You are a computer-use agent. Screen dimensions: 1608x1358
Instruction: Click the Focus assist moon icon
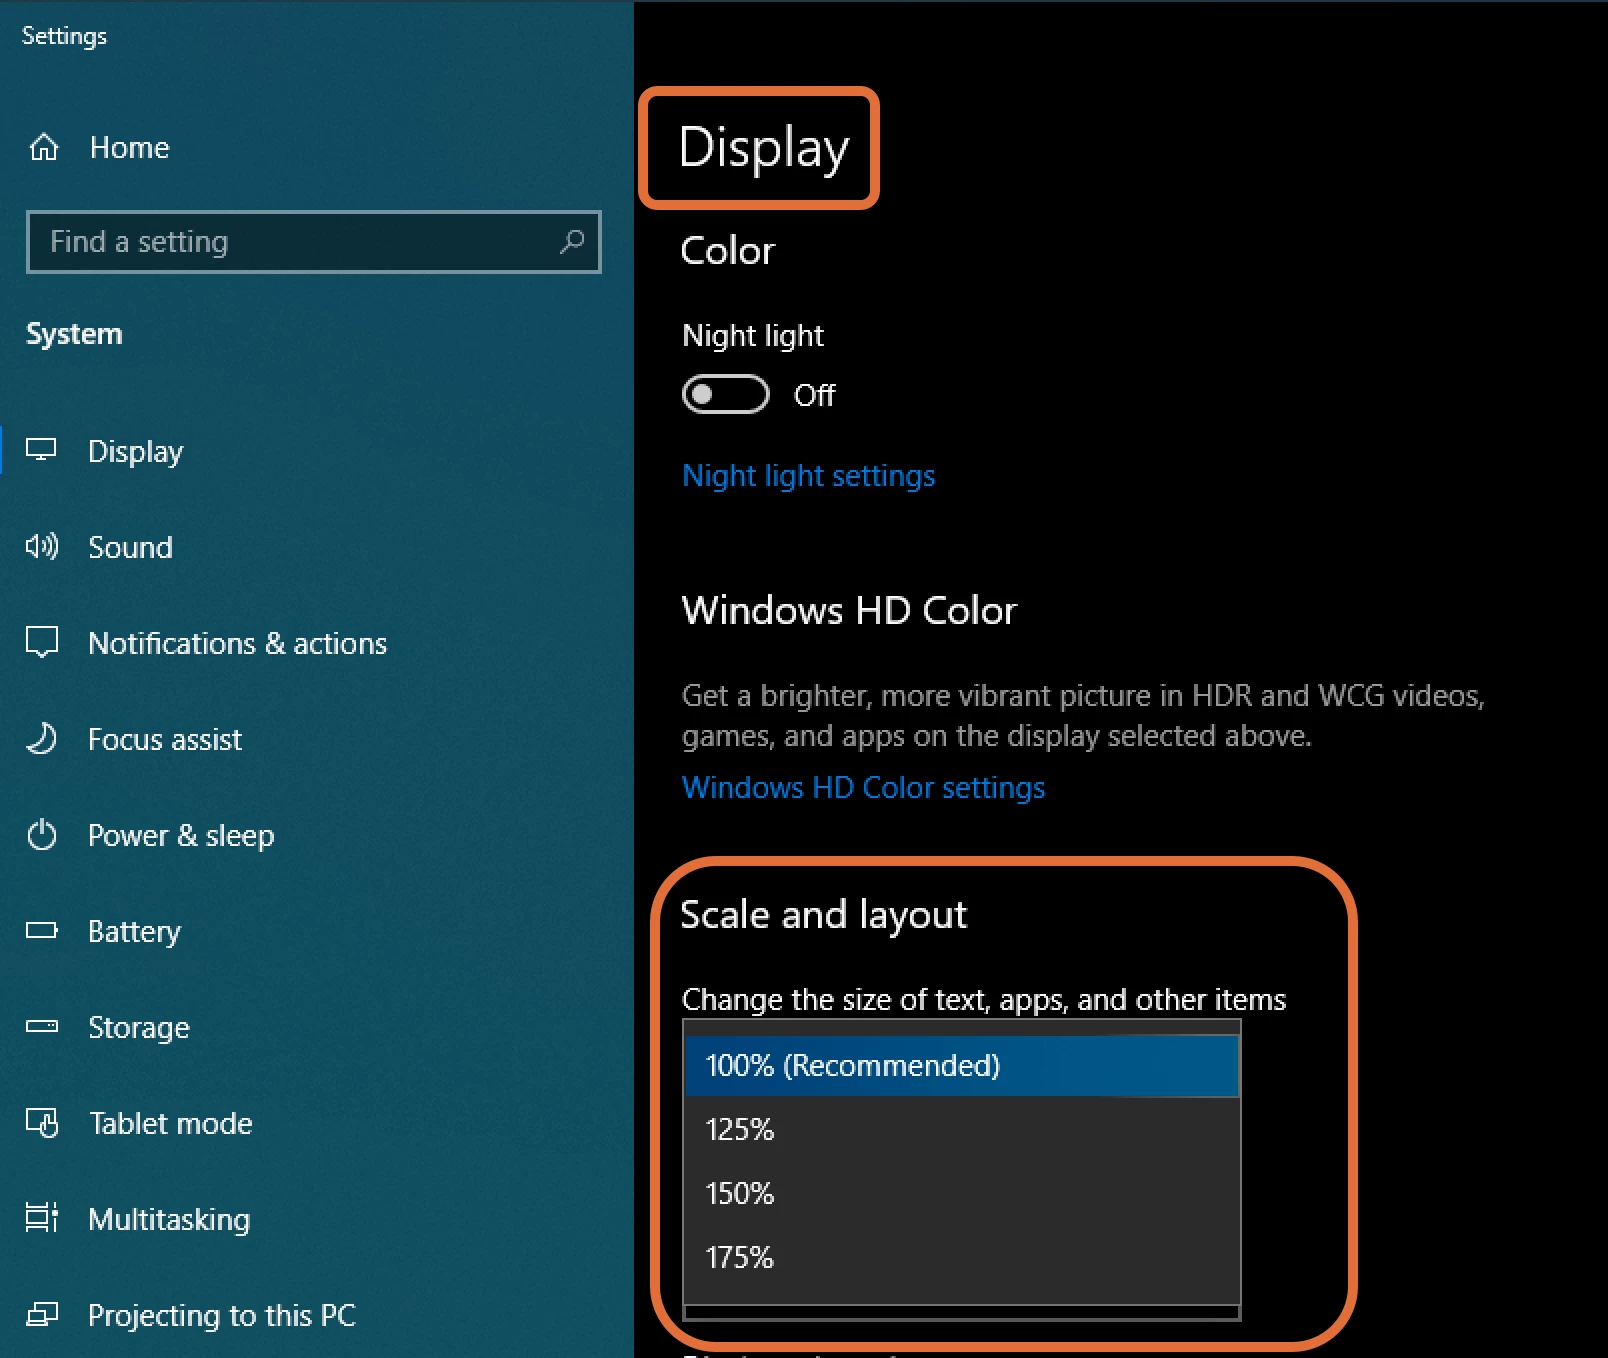point(42,739)
